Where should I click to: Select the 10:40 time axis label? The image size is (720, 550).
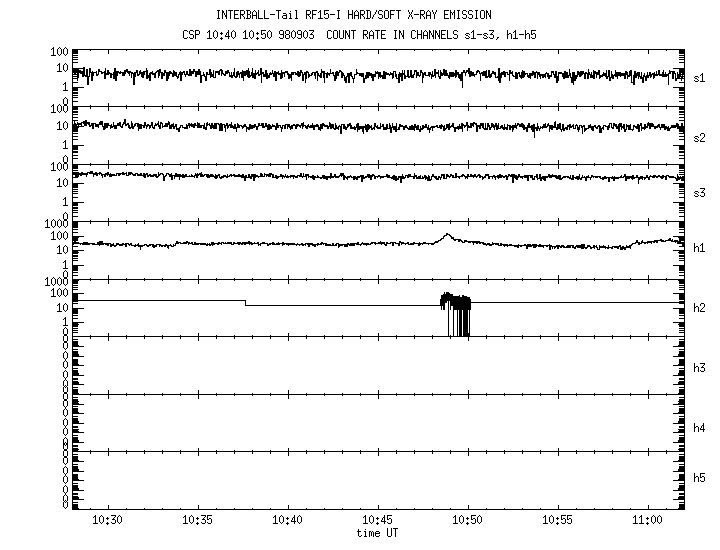point(287,520)
